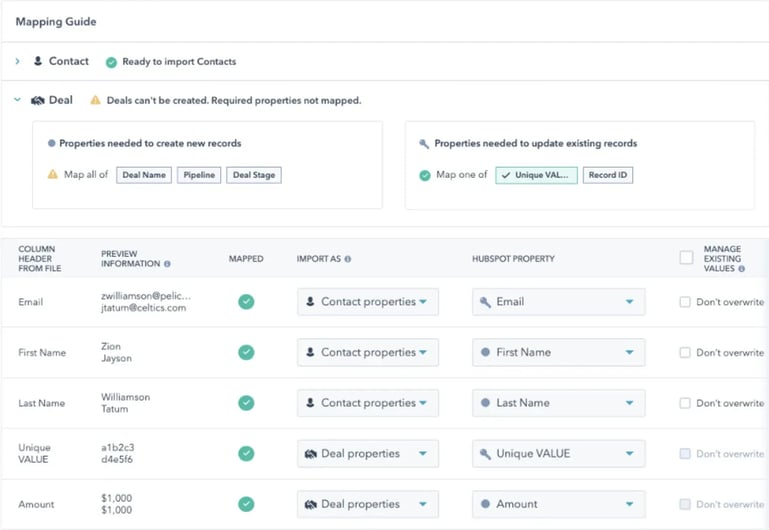This screenshot has width=769, height=530.
Task: Click the jtatum@celtics.com preview text
Action: coord(144,308)
